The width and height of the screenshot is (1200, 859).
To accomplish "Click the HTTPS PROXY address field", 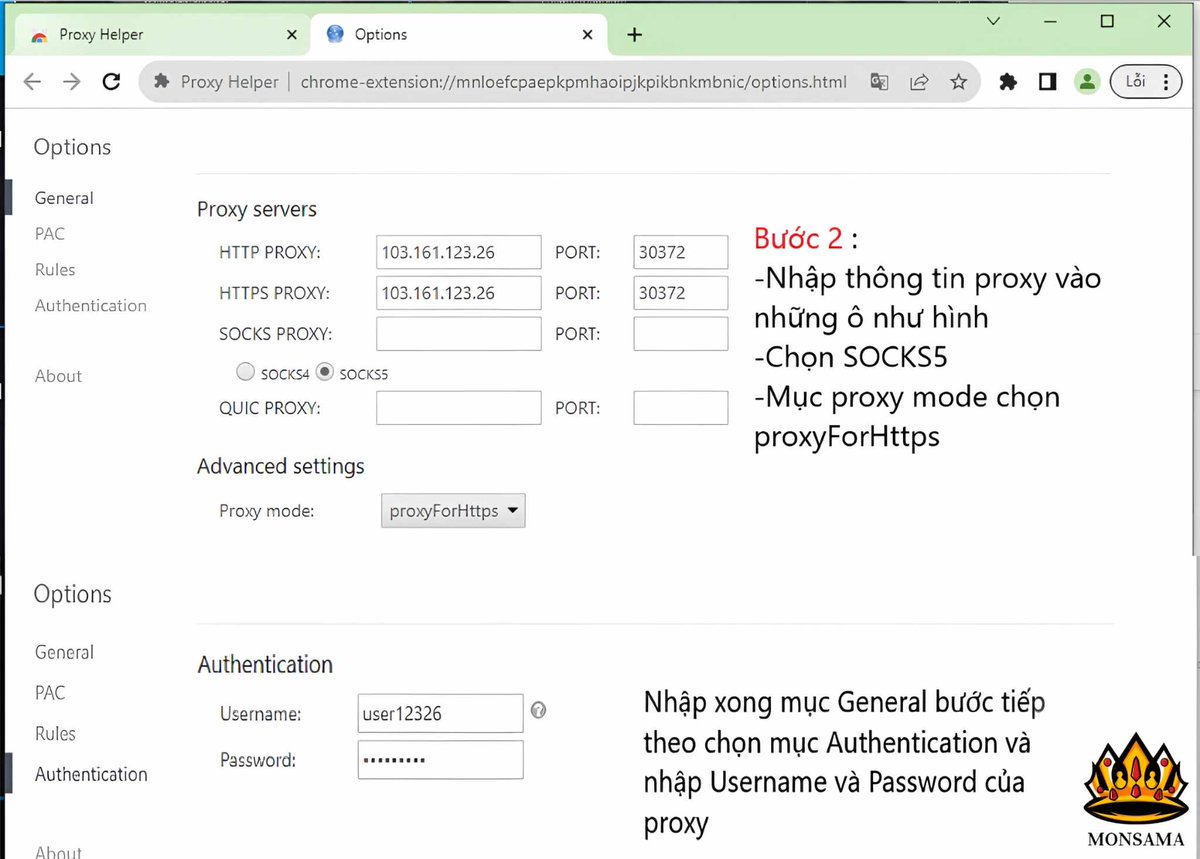I will [x=459, y=293].
